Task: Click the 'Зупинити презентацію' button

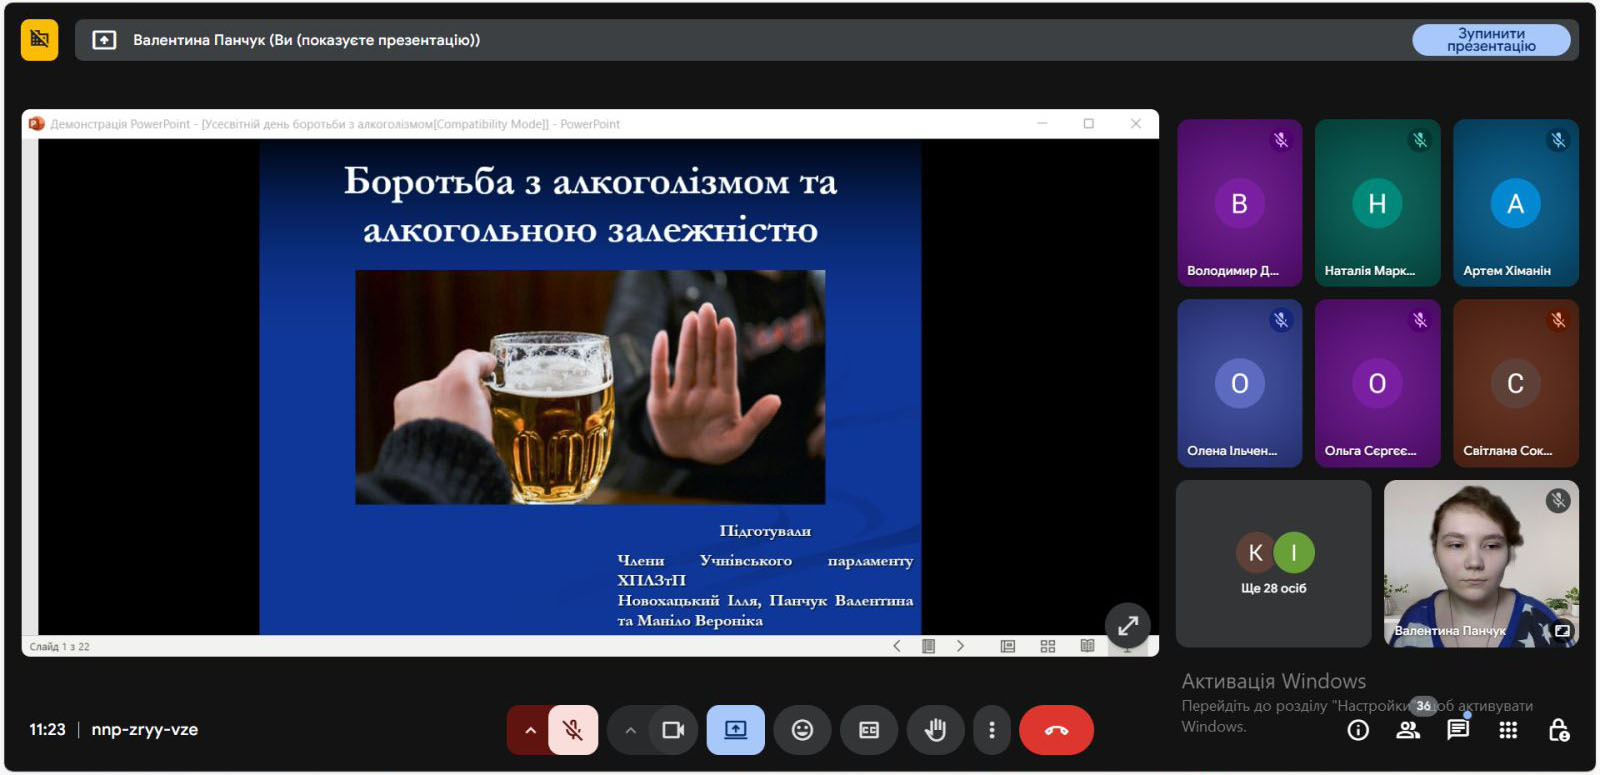Action: (x=1490, y=40)
